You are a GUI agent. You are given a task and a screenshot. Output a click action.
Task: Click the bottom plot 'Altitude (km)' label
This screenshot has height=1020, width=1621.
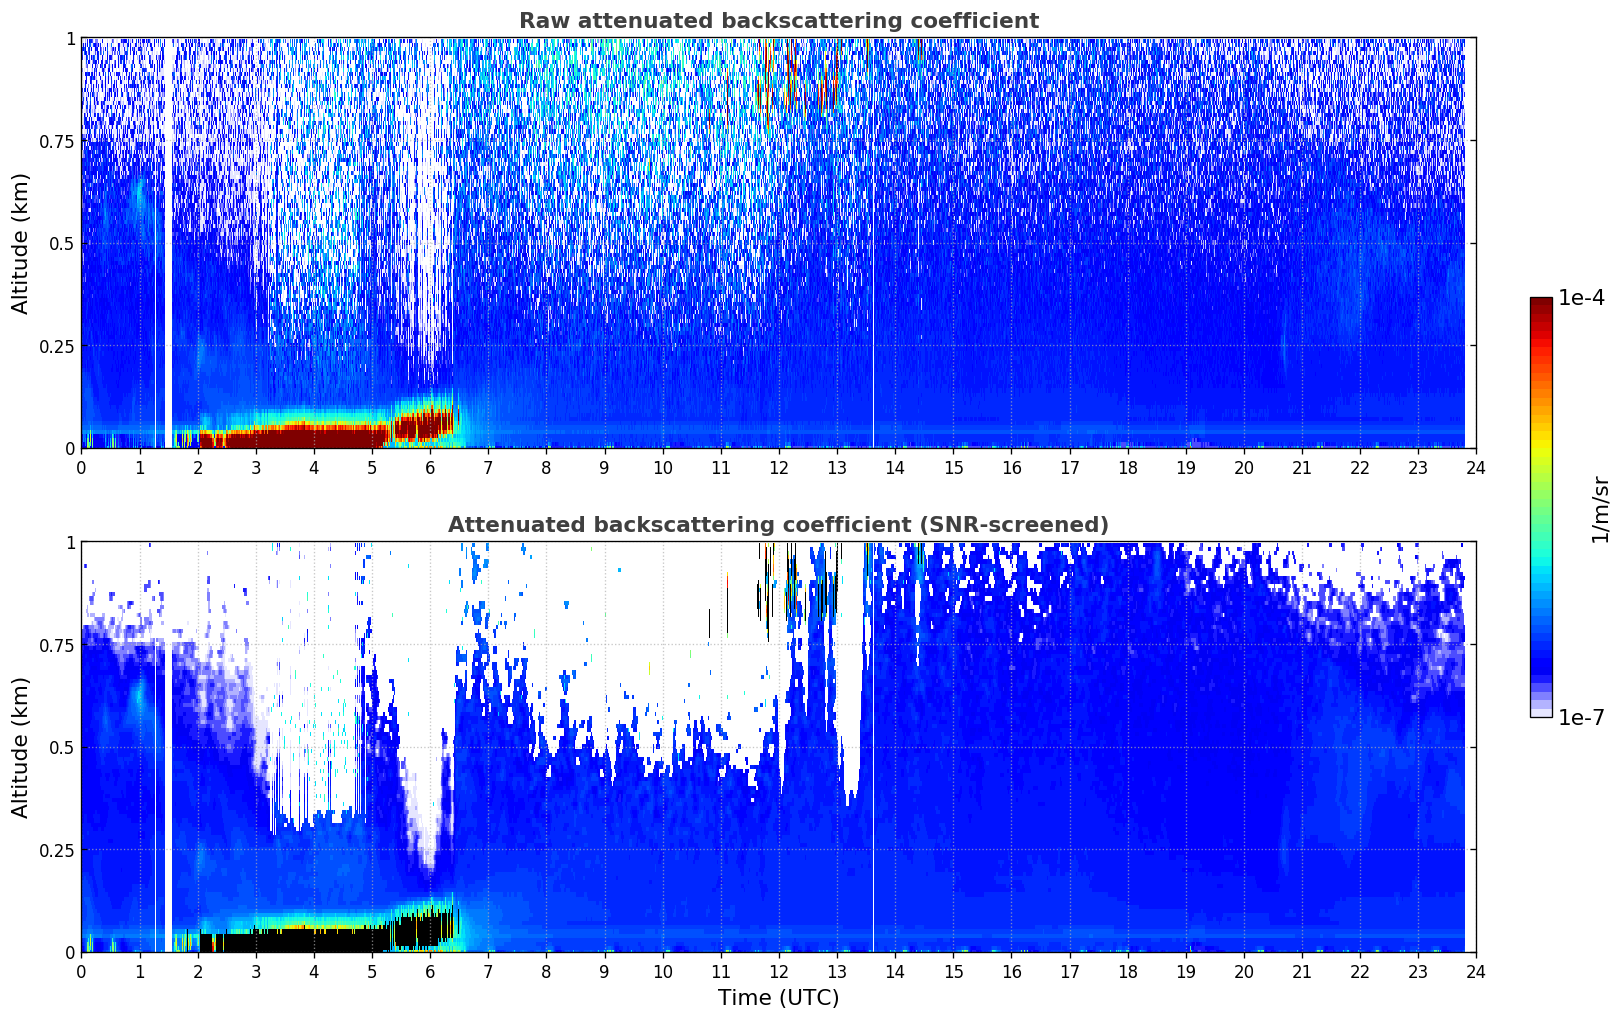click(21, 747)
